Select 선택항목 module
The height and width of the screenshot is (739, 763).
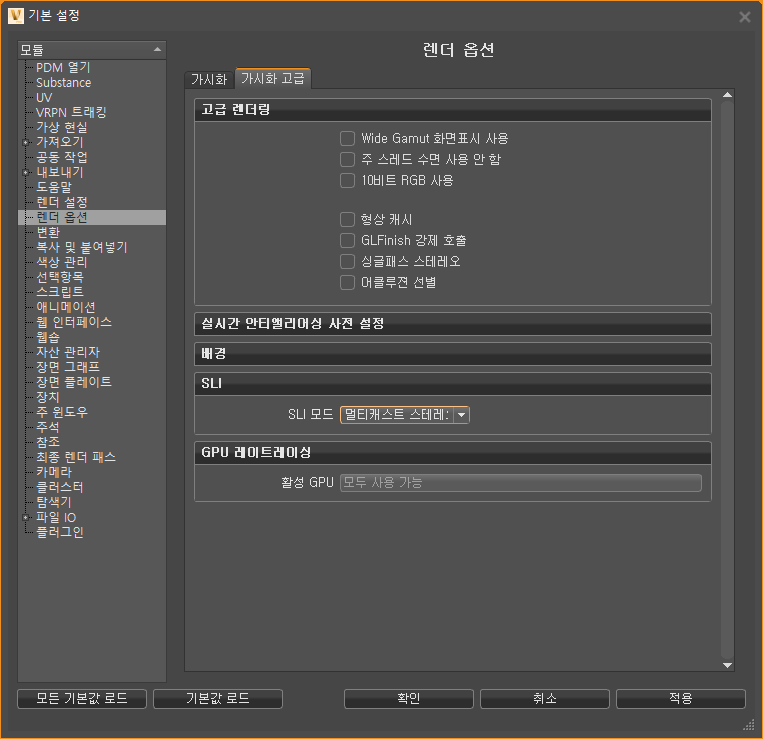[60, 277]
